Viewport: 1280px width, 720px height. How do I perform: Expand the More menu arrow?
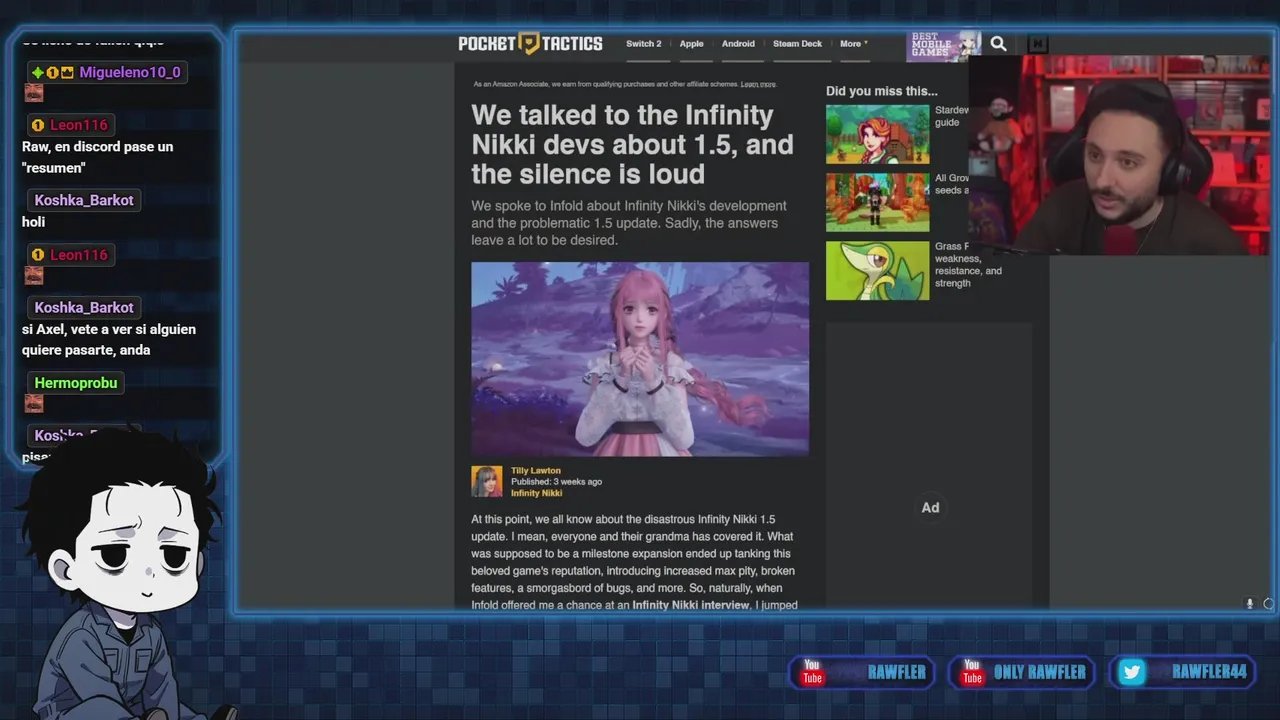[x=866, y=44]
